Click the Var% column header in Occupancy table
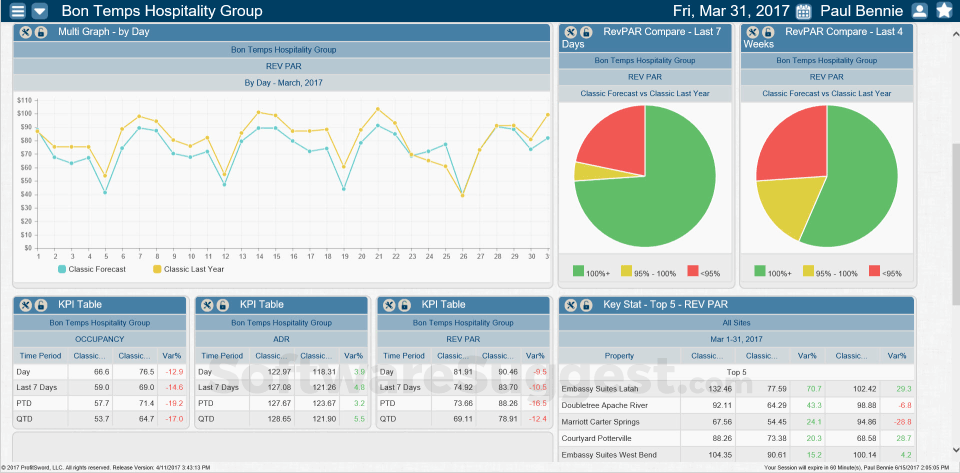The width and height of the screenshot is (960, 473). (171, 356)
